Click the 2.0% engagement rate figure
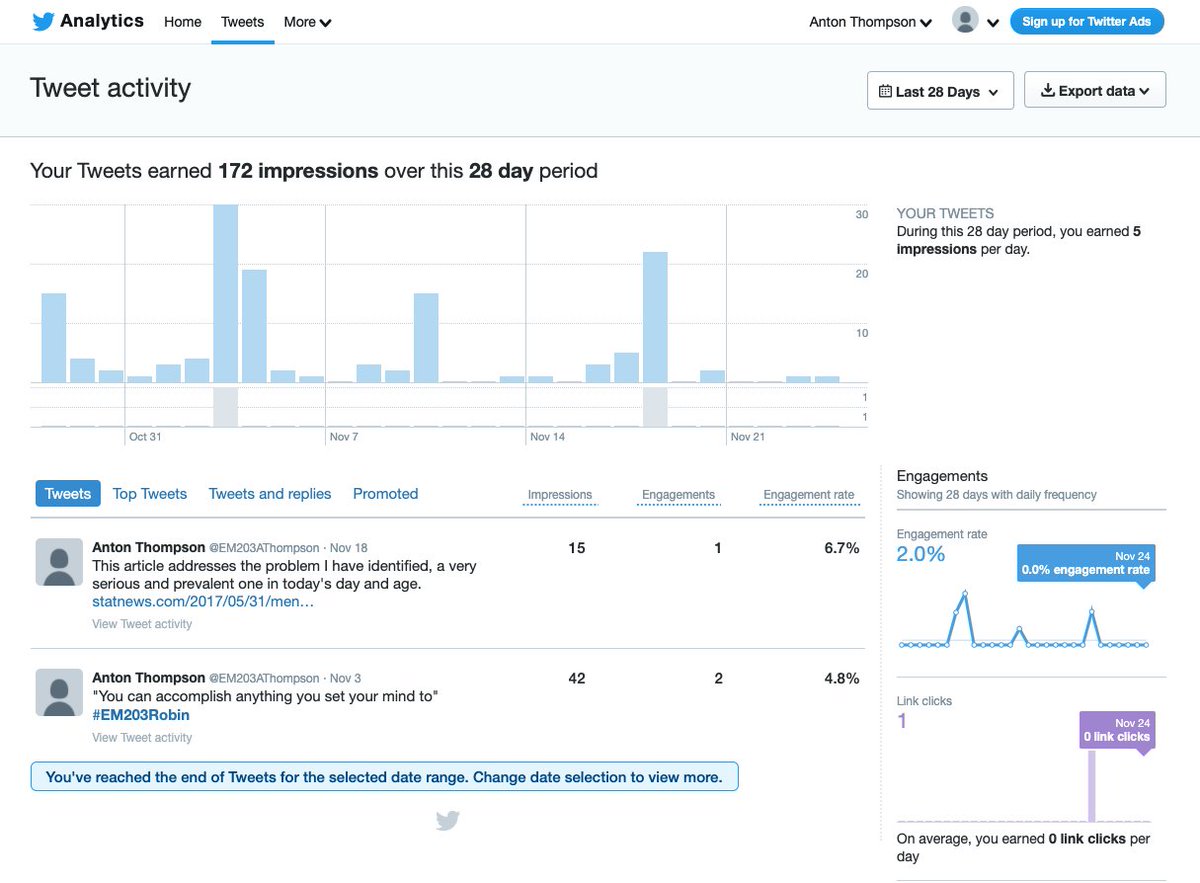This screenshot has height=883, width=1200. [x=921, y=554]
